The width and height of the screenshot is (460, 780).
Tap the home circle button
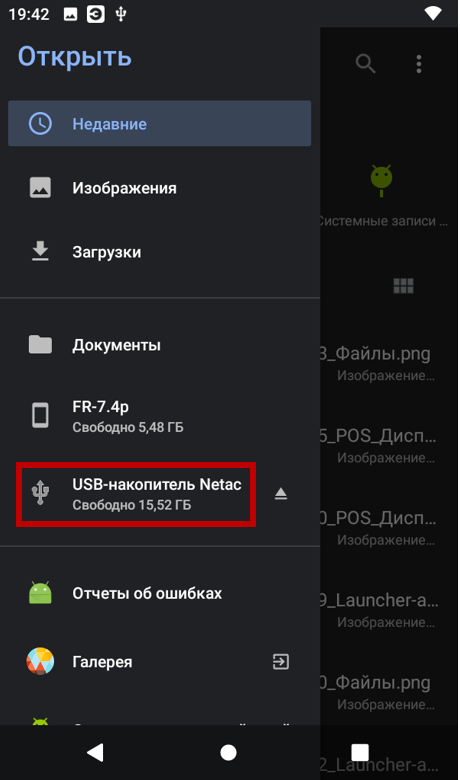pyautogui.click(x=228, y=753)
